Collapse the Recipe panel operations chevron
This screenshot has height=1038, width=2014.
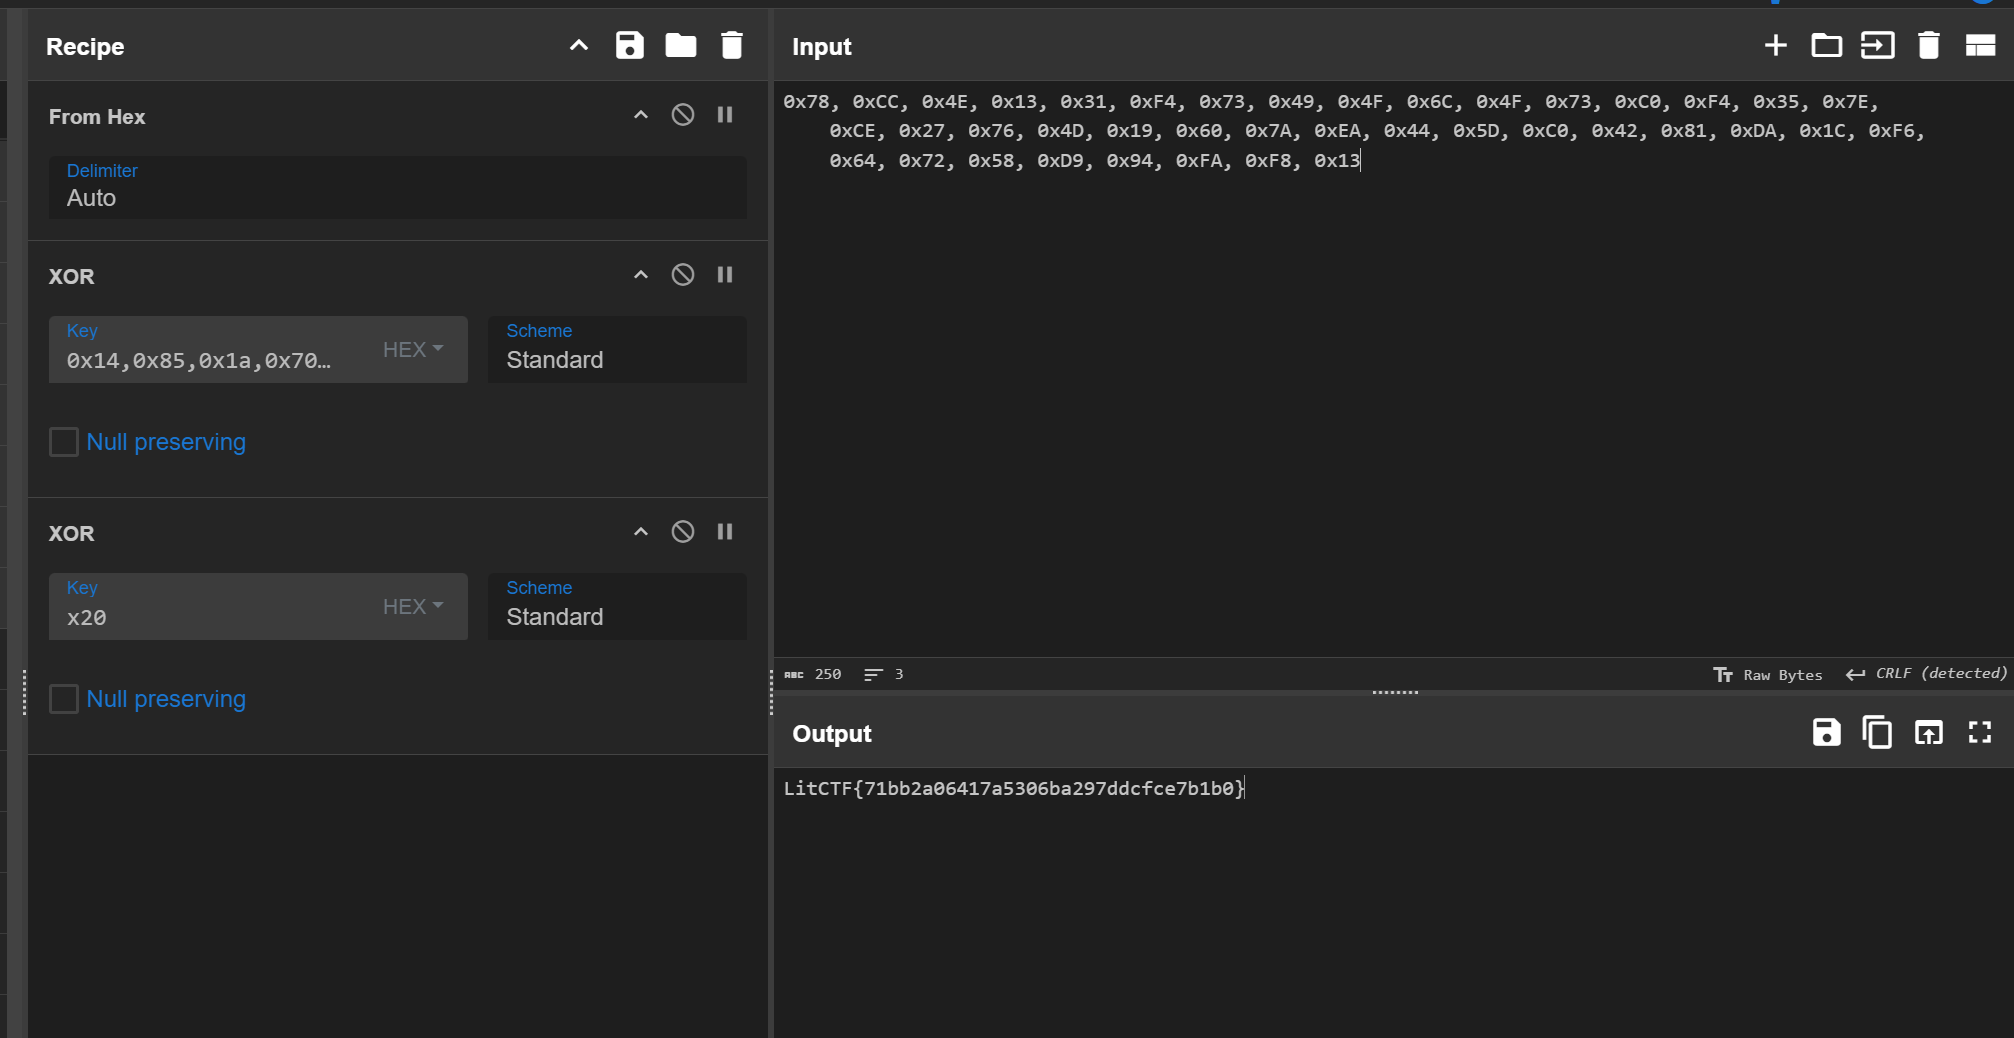578,46
